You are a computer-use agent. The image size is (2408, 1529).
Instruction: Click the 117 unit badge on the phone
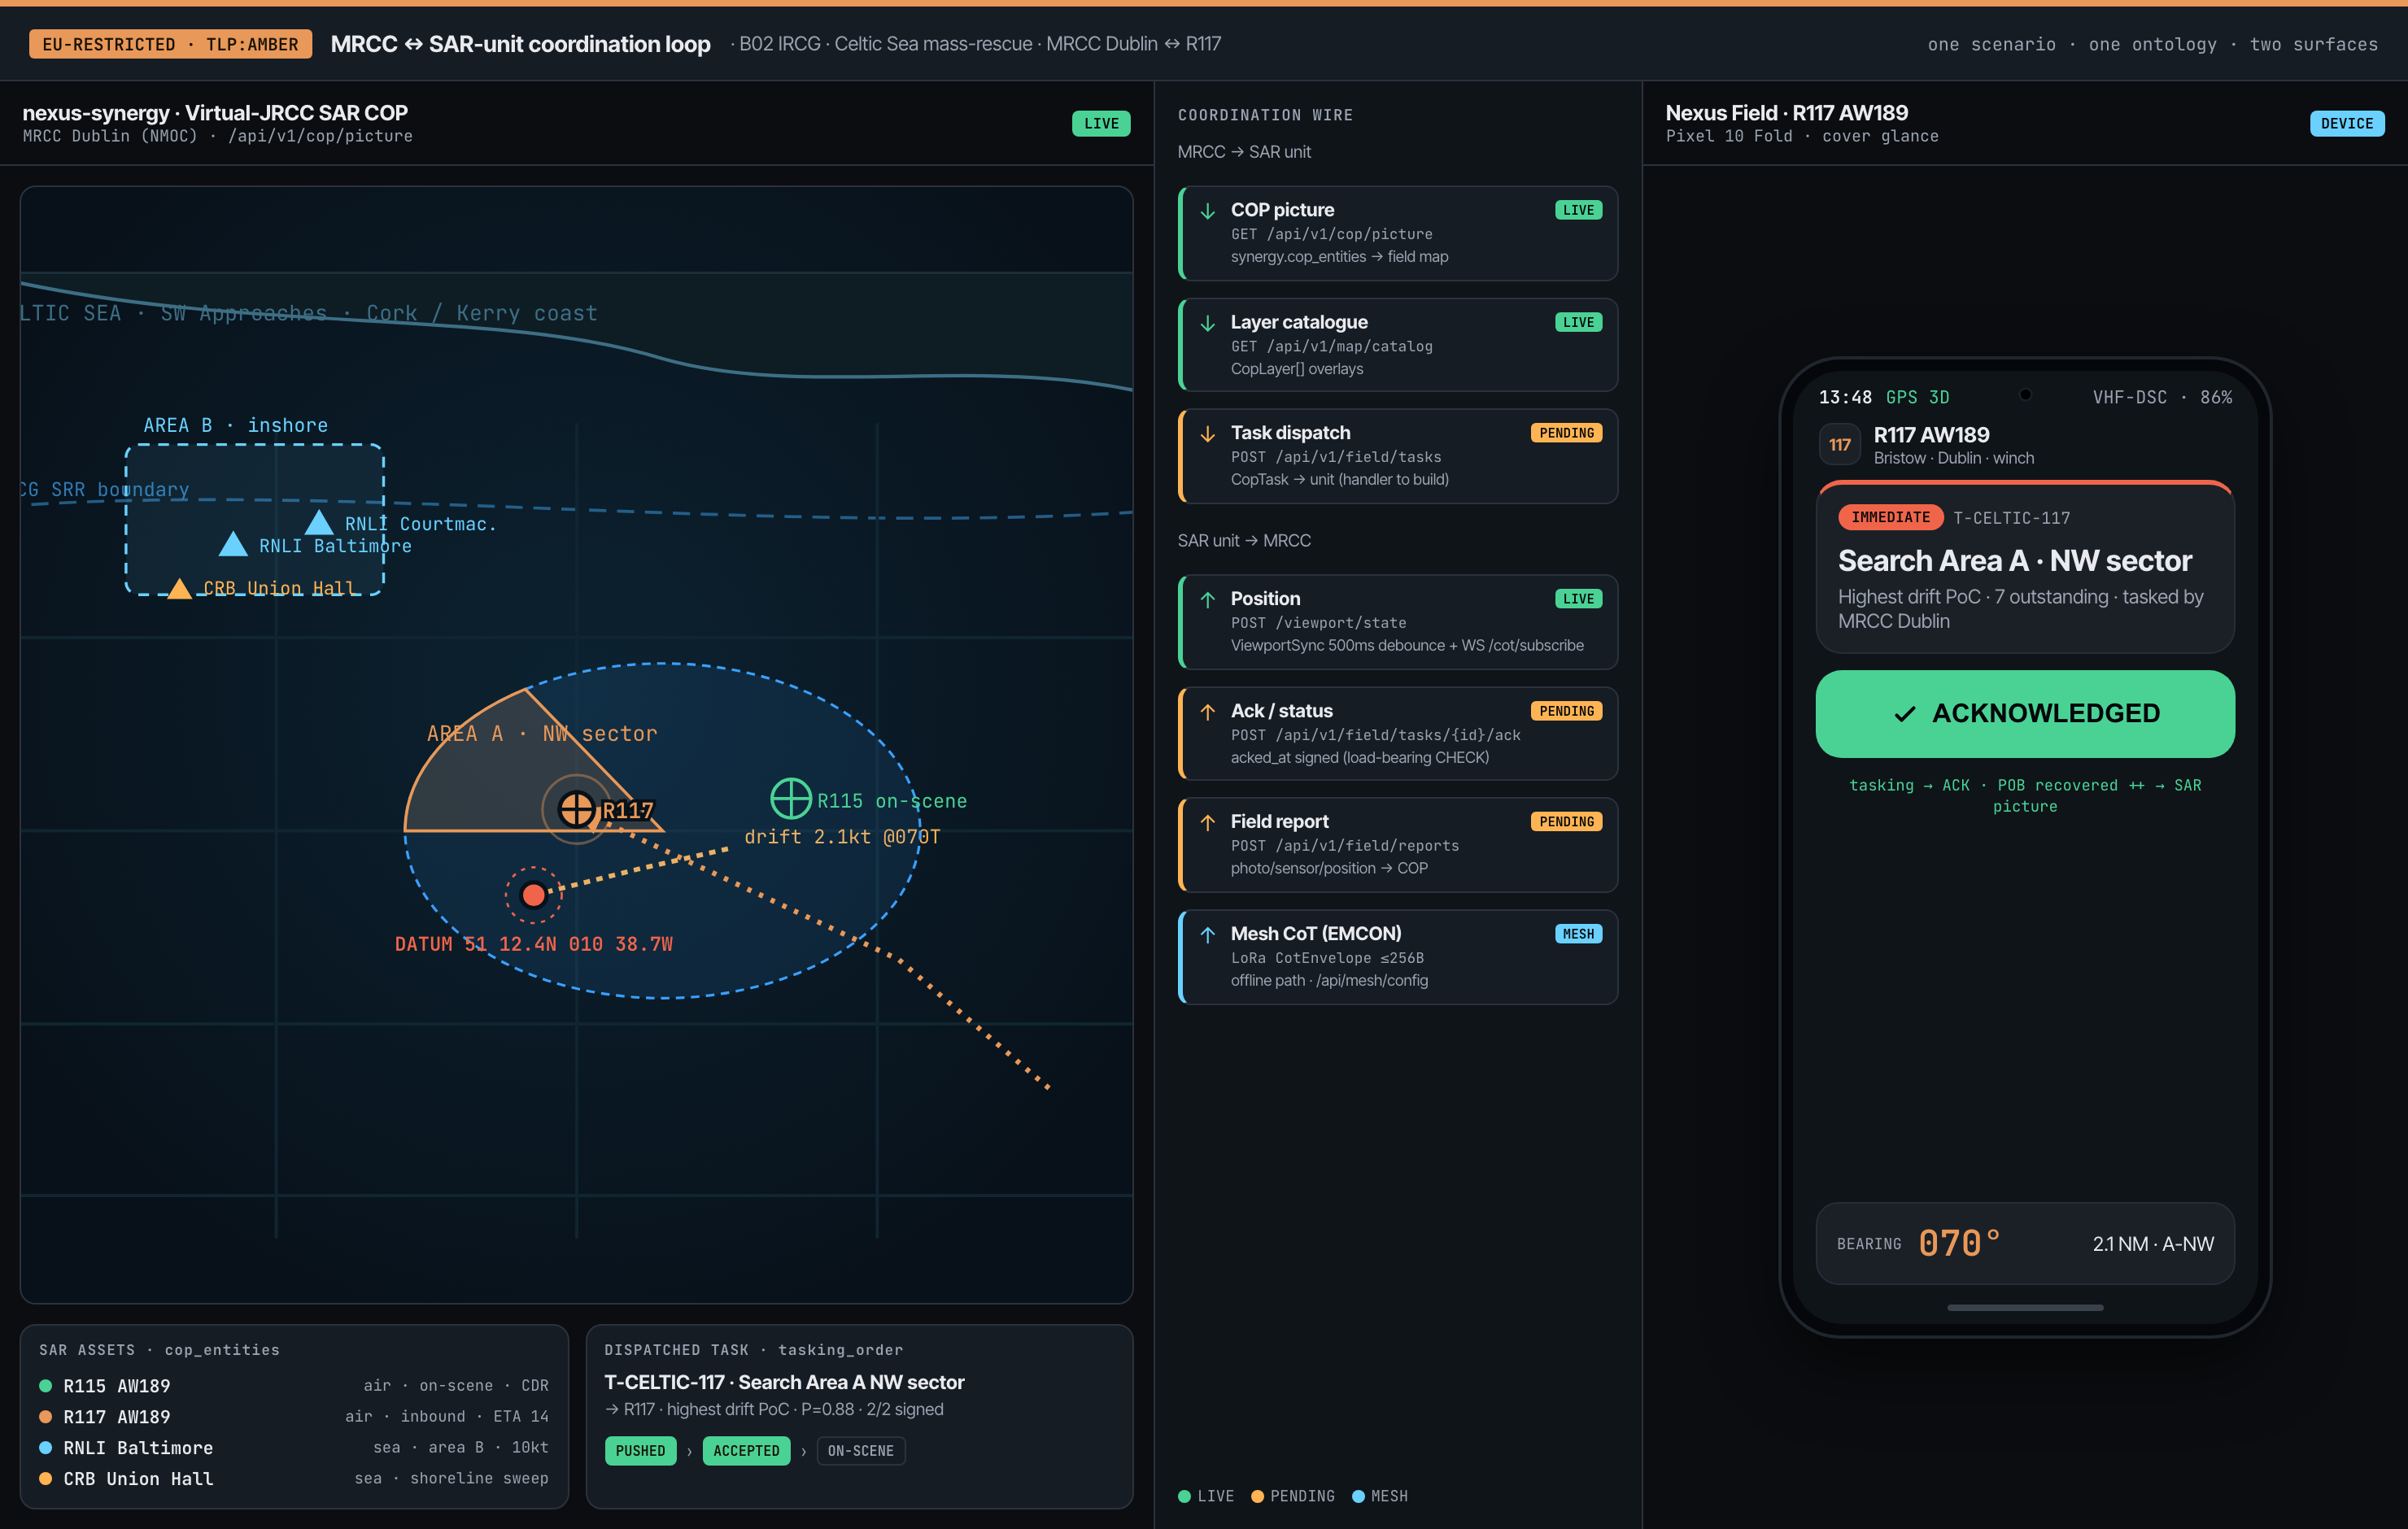click(x=1840, y=445)
